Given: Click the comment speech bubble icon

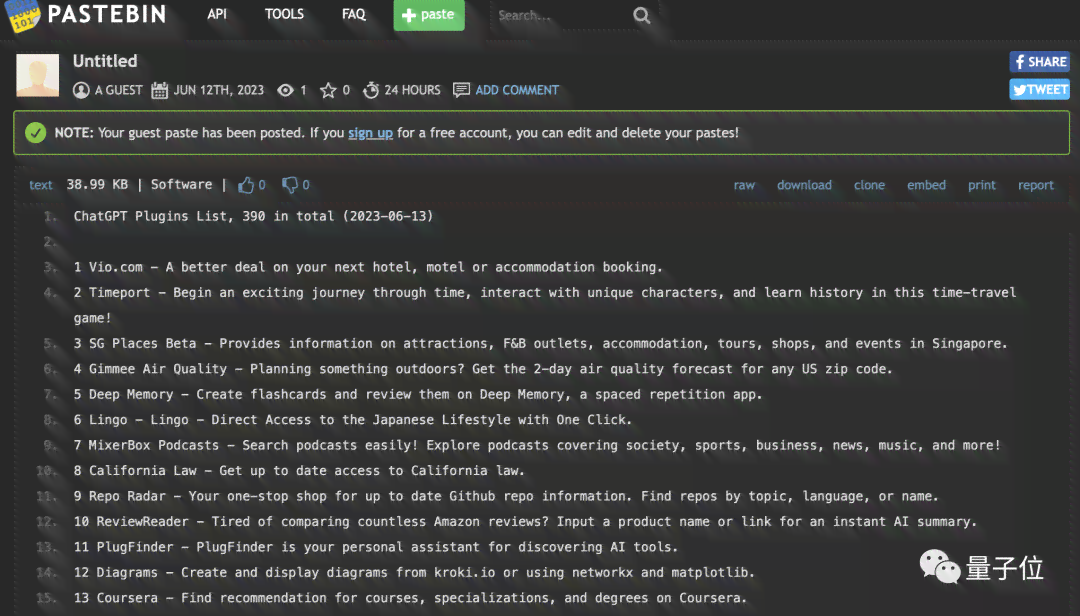Looking at the screenshot, I should point(461,90).
